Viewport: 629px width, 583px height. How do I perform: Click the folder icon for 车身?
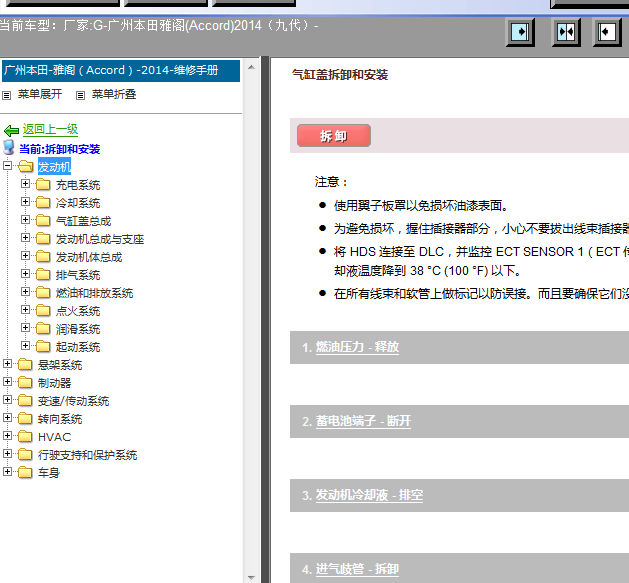[25, 473]
